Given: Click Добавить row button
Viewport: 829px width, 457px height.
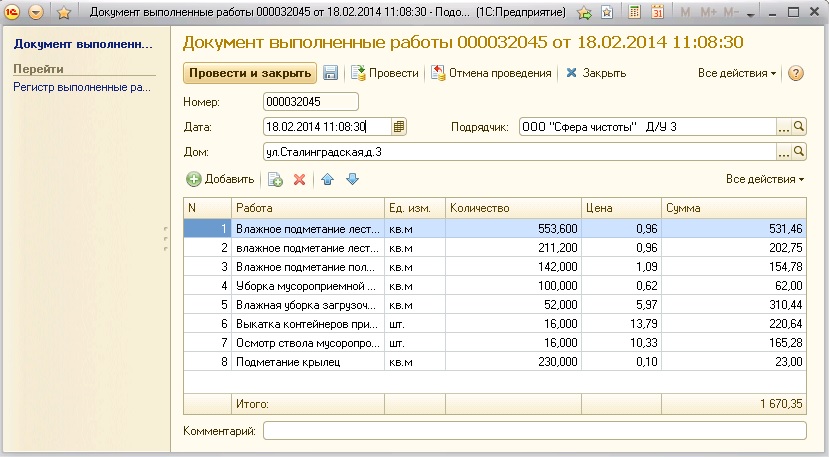Looking at the screenshot, I should click(220, 179).
